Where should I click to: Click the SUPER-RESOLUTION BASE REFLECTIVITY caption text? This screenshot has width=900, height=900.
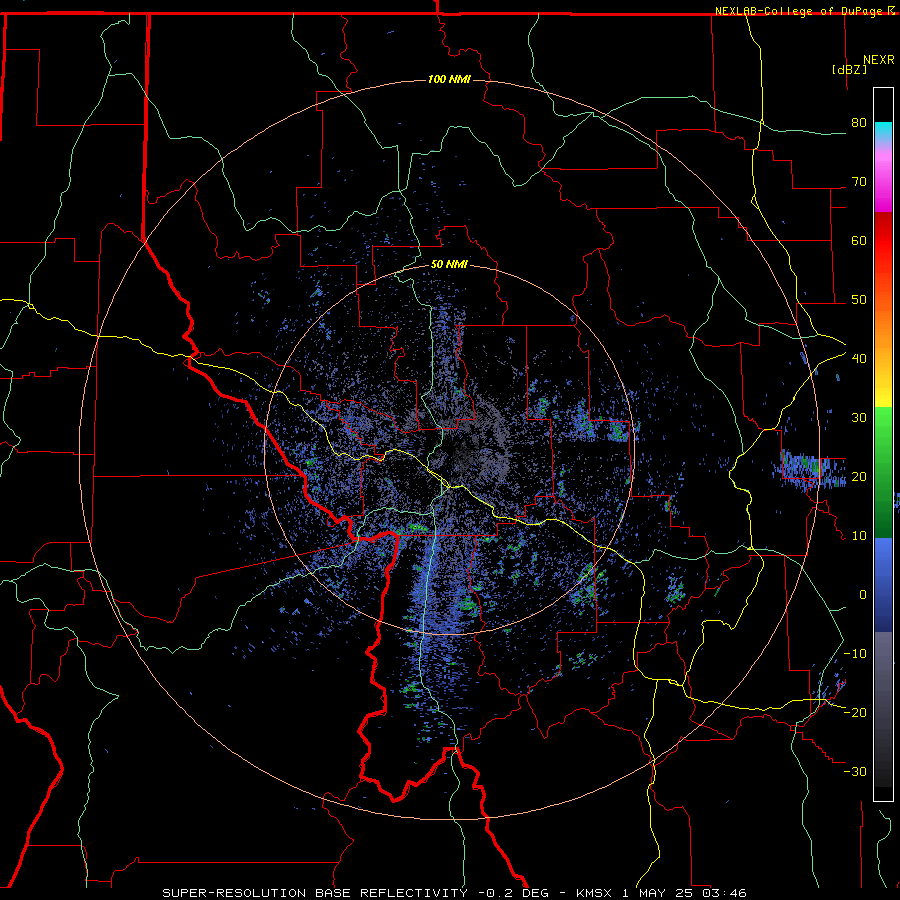pos(315,893)
